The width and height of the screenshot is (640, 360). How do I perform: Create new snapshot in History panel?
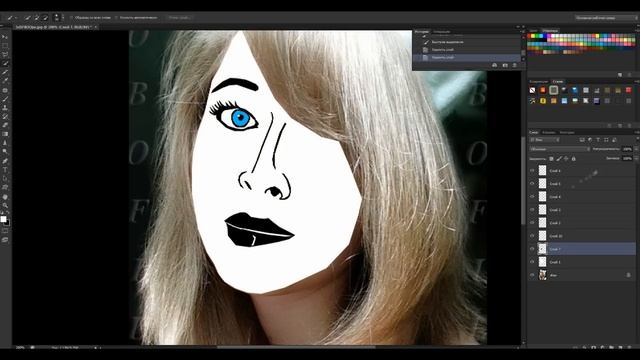coord(505,65)
